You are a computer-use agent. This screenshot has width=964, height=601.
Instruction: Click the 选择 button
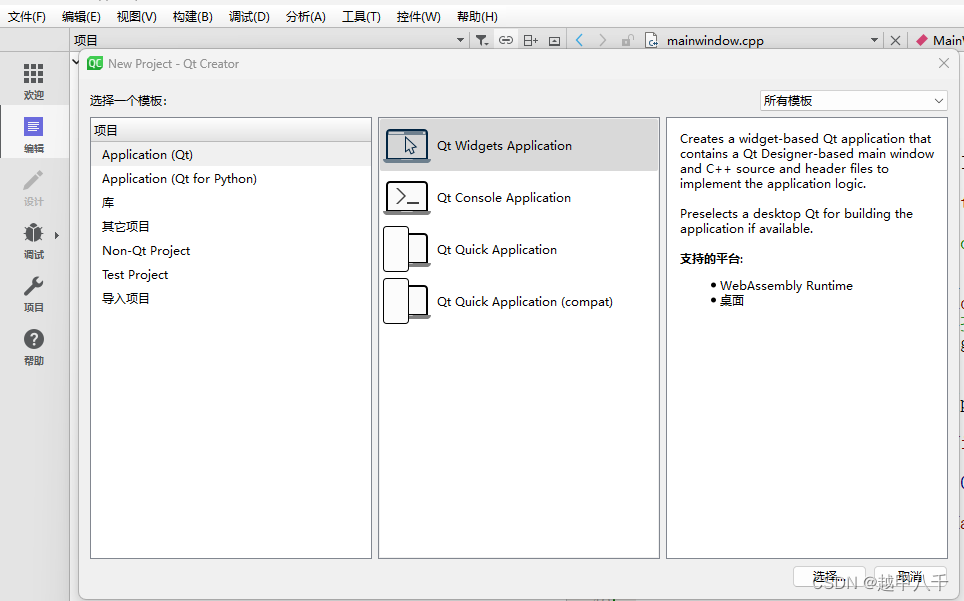[829, 576]
